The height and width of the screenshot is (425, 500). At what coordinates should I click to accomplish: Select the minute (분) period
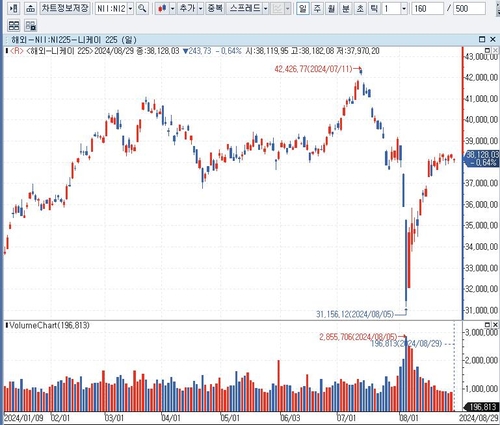346,8
